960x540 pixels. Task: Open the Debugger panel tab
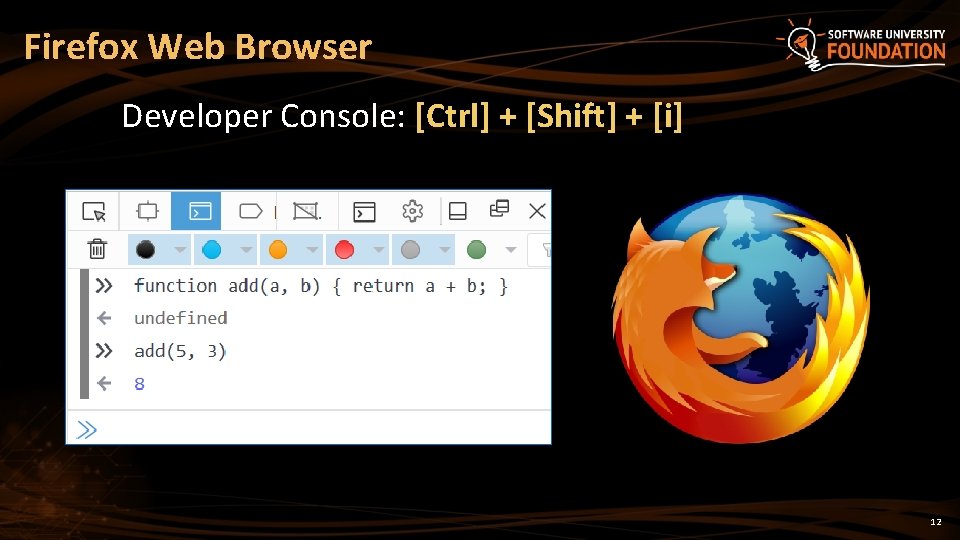coord(250,211)
